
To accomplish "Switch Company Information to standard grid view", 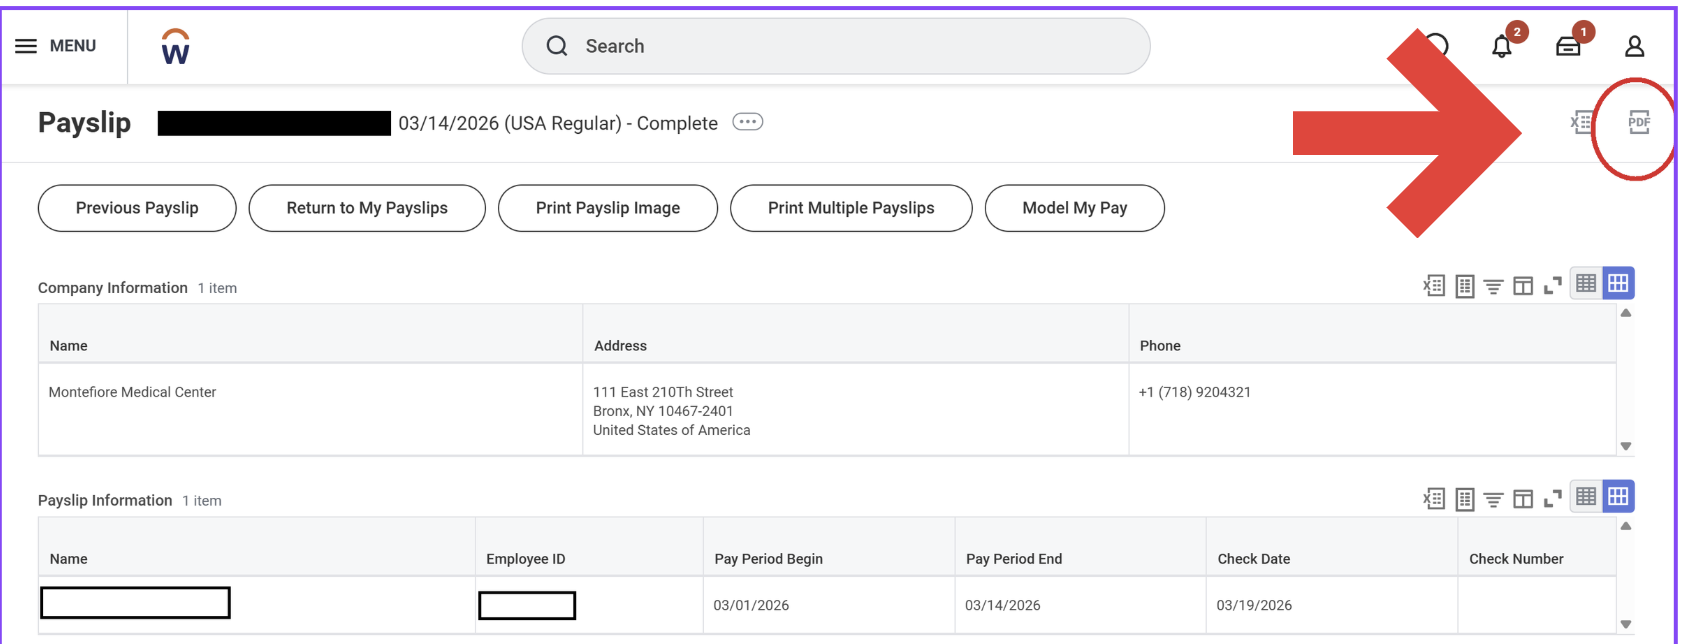I will pos(1618,283).
